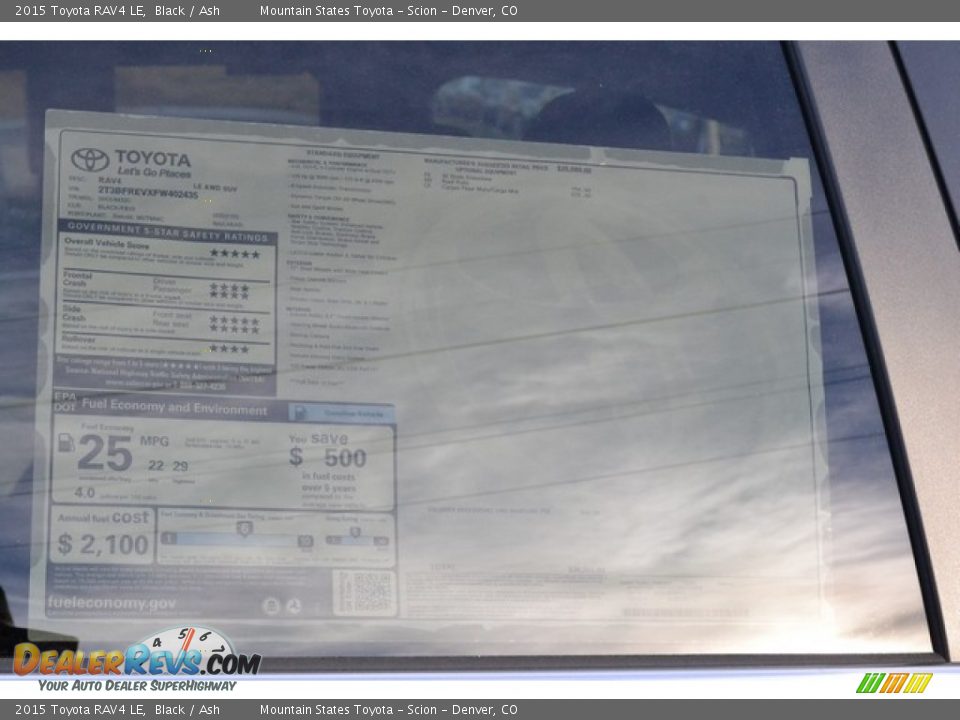Image resolution: width=960 pixels, height=720 pixels.
Task: Click the Government 5-Star Safety Ratings header
Action: (167, 226)
